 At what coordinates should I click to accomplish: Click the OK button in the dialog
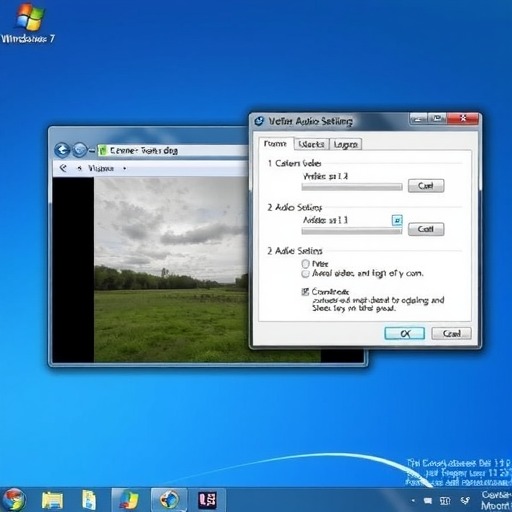pyautogui.click(x=405, y=333)
